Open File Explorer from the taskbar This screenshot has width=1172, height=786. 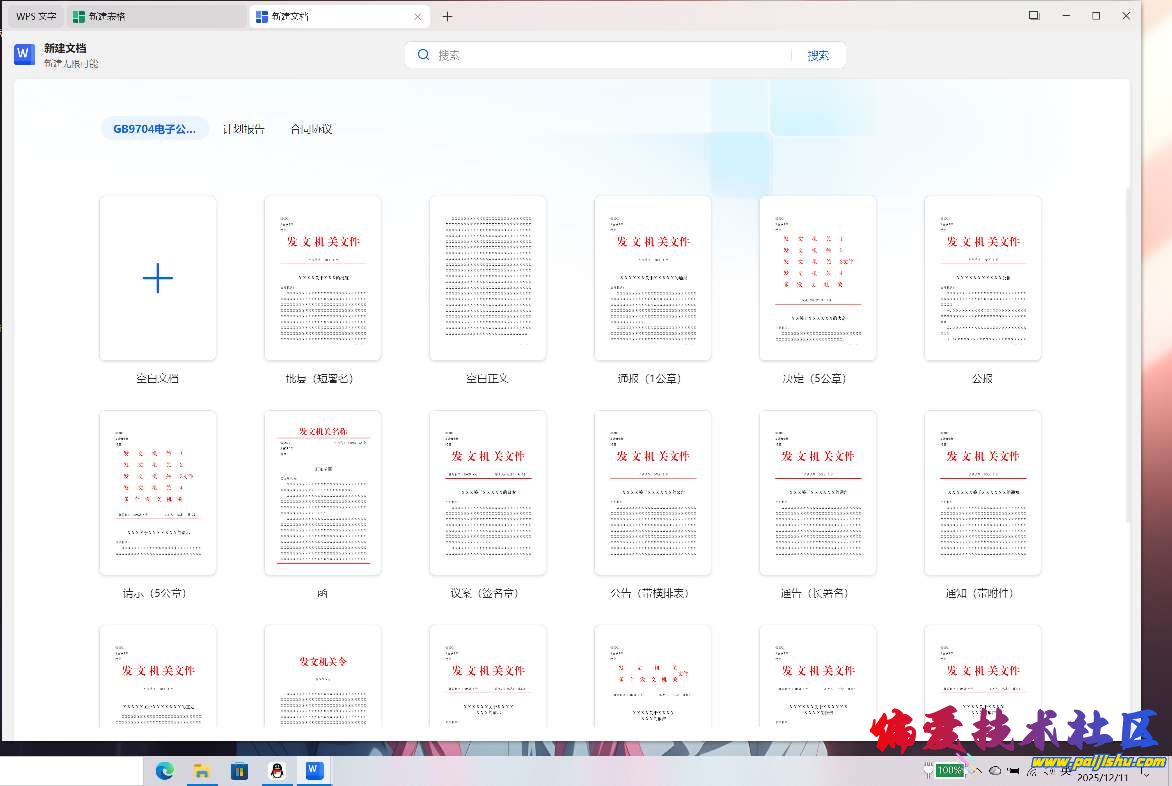[x=202, y=770]
